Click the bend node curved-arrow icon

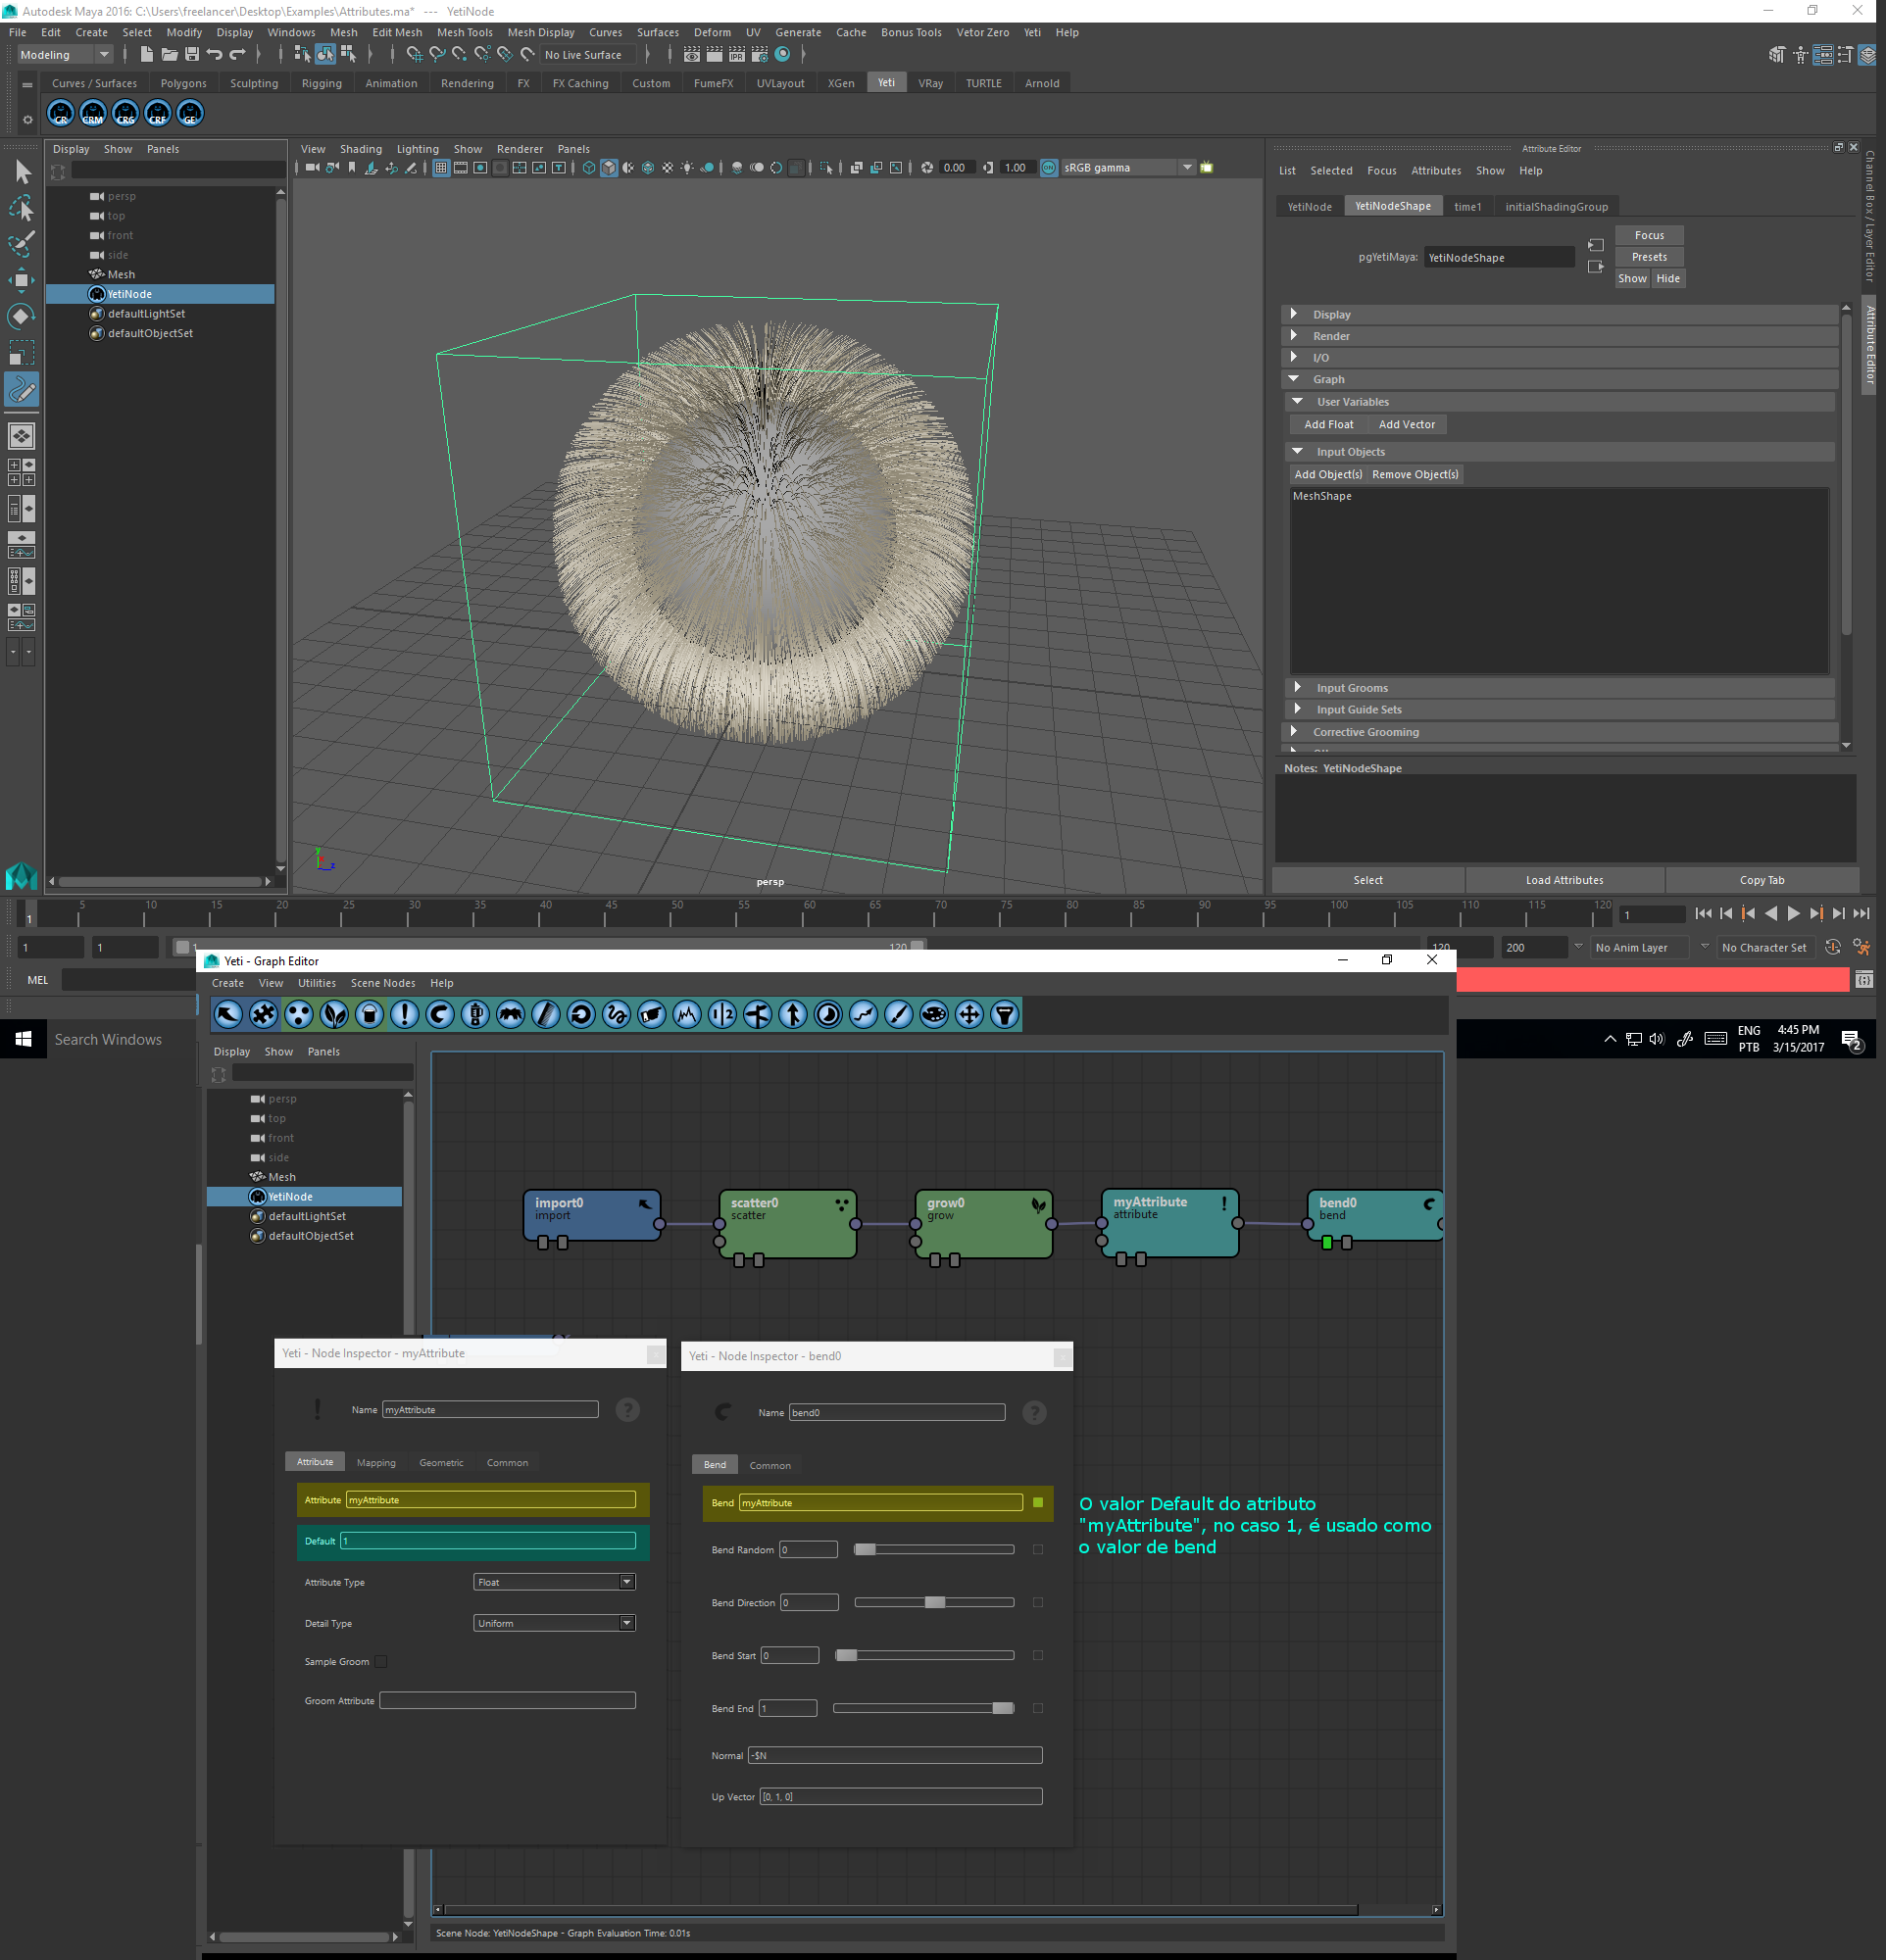pos(1429,1204)
